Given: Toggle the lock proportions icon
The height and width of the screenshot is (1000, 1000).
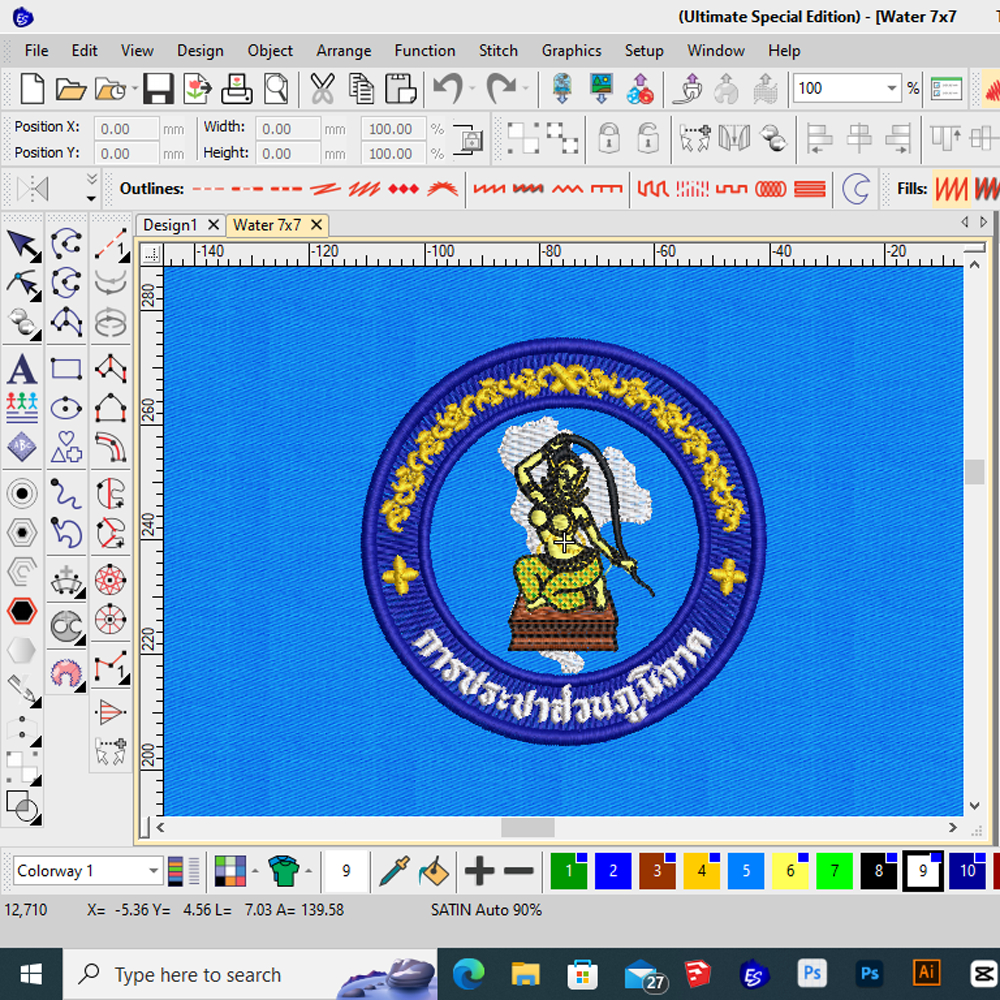Looking at the screenshot, I should pos(469,139).
